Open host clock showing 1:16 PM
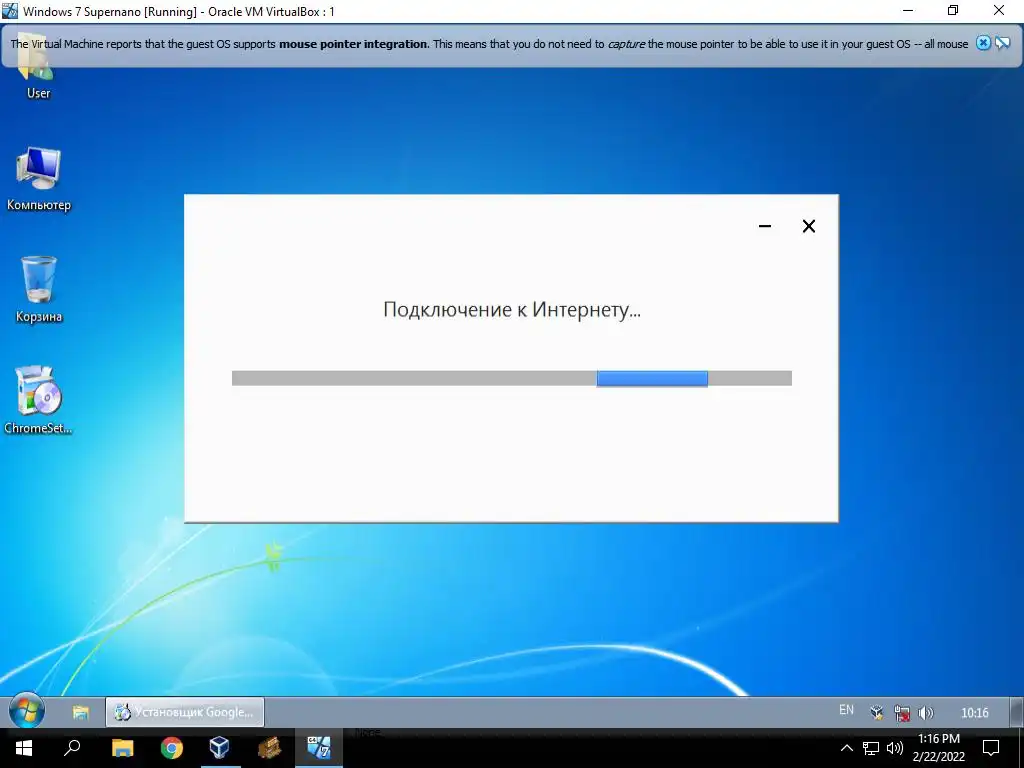The width and height of the screenshot is (1024, 768). [939, 748]
